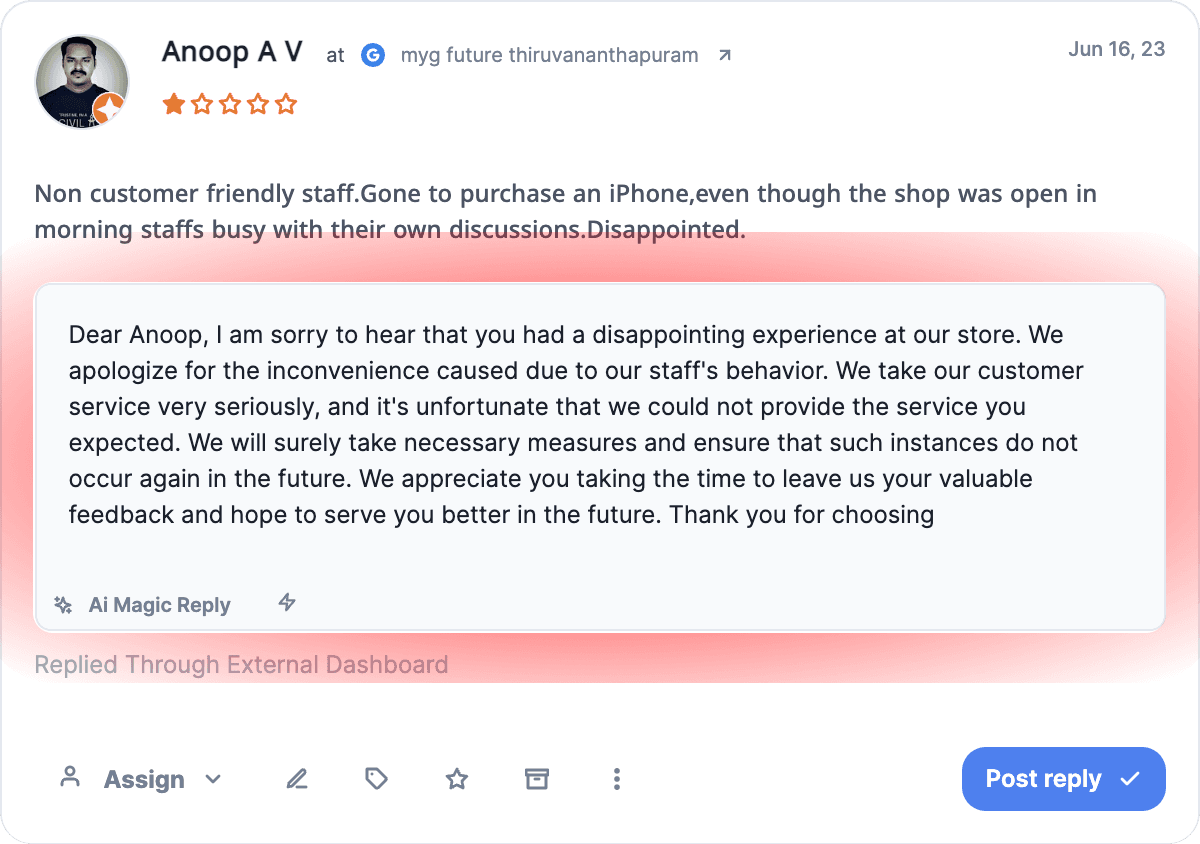Click the lightning bolt quick-generate icon
The width and height of the screenshot is (1200, 844).
(x=287, y=603)
